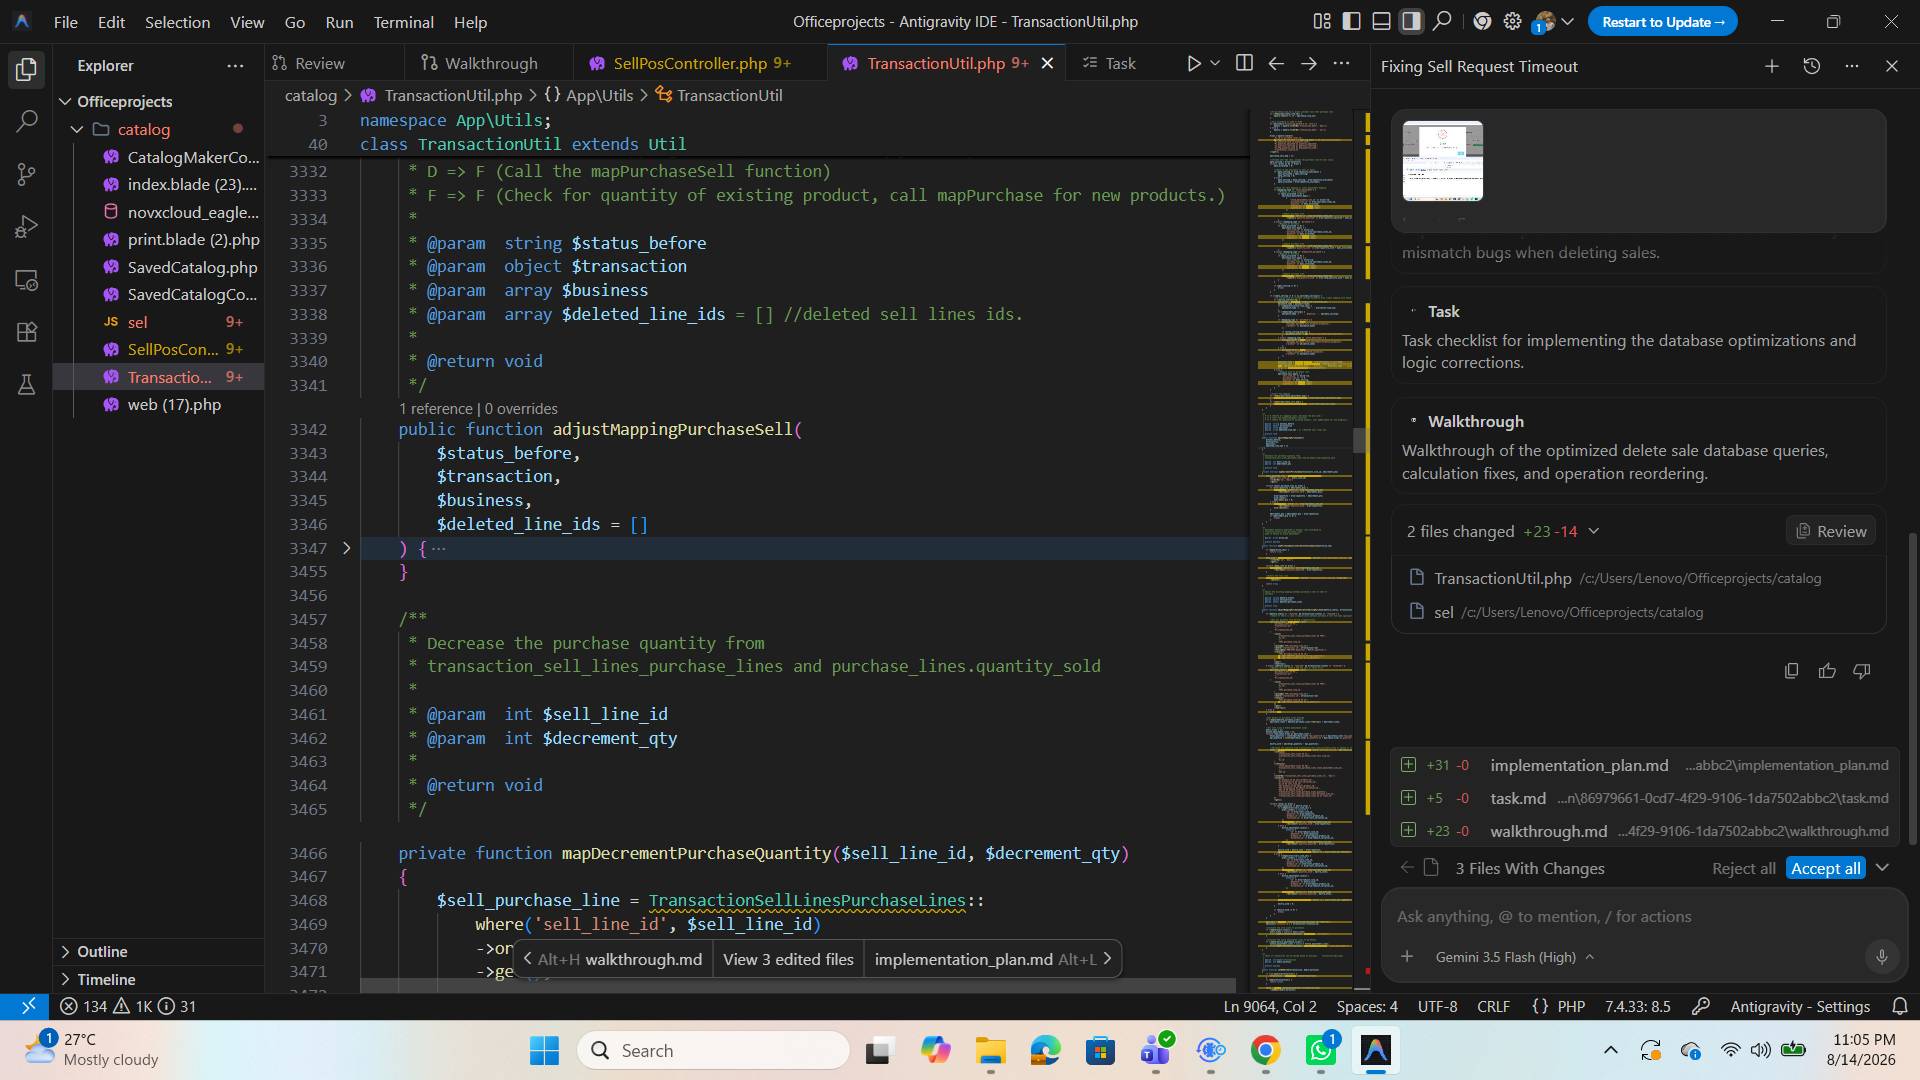Toggle the bottom panel layout
Viewport: 1920px width, 1080px height.
tap(1381, 21)
